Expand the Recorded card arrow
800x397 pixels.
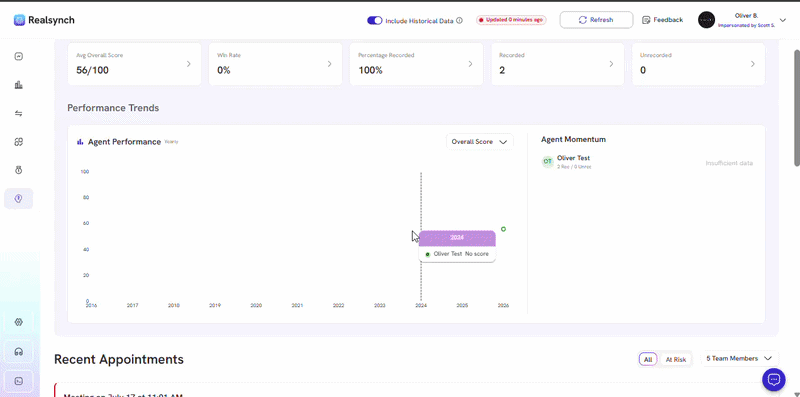[x=611, y=64]
